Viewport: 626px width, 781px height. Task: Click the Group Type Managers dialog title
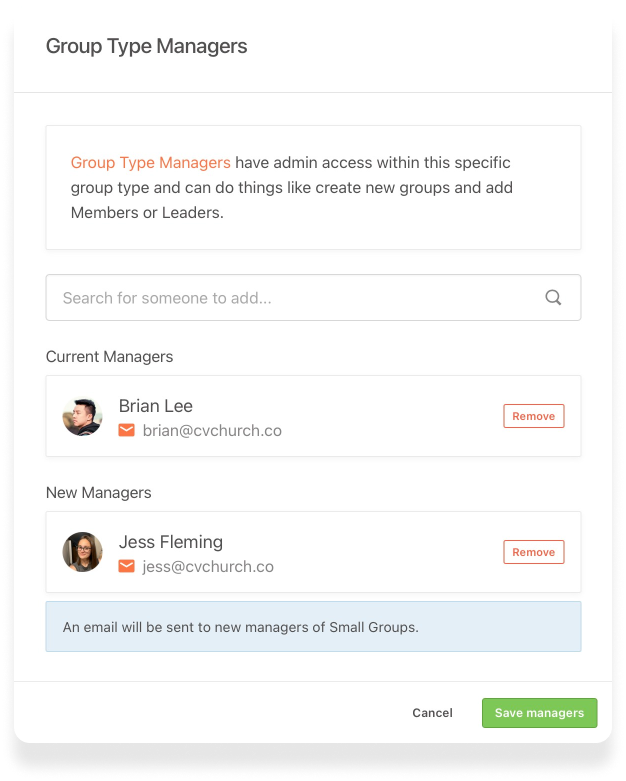point(147,46)
